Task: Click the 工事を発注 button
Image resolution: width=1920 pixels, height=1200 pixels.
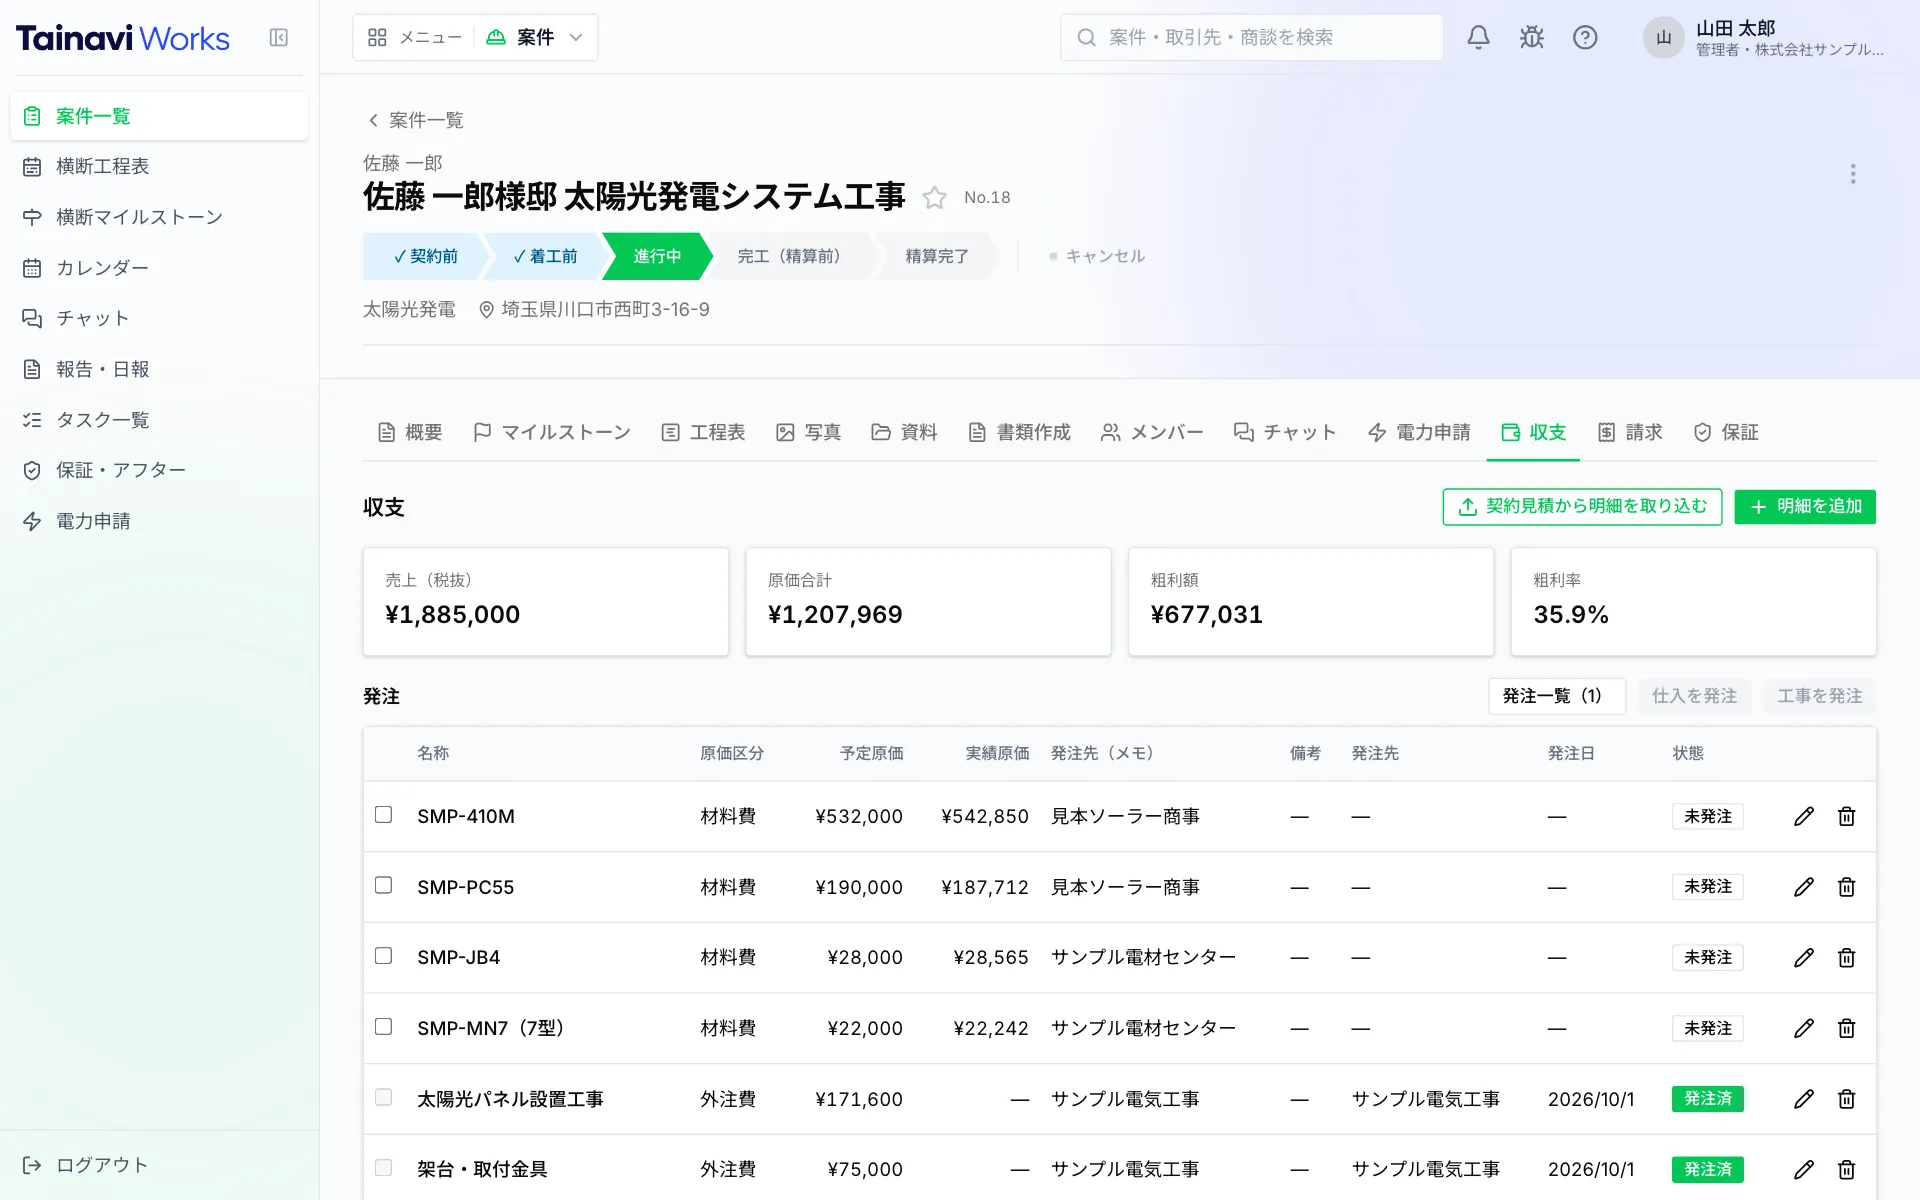Action: coord(1819,696)
